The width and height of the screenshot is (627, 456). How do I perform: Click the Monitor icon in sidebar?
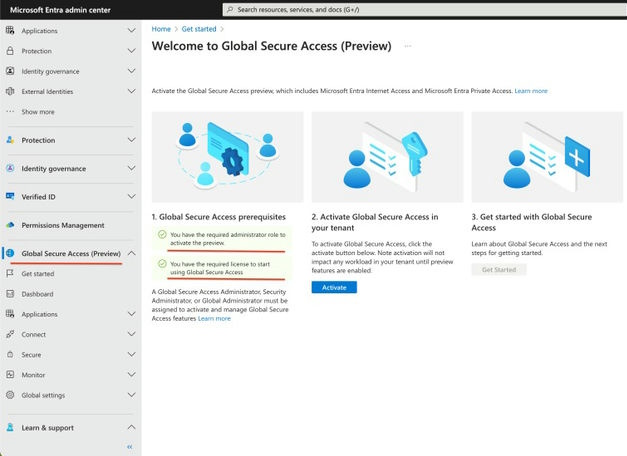coord(10,375)
